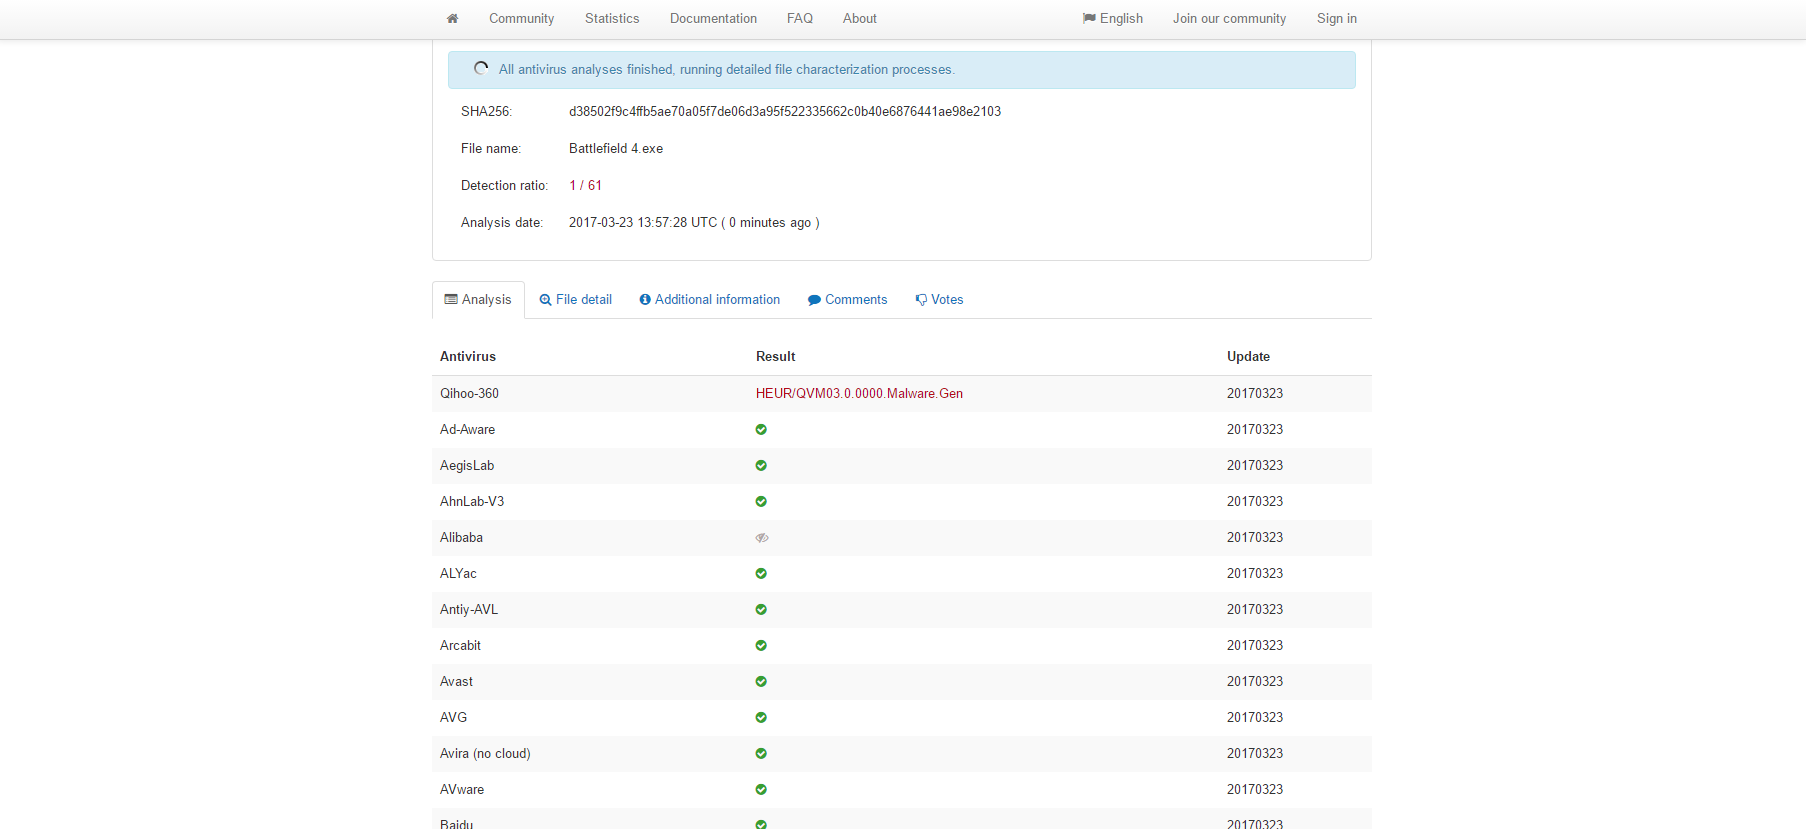Viewport: 1806px width, 829px height.
Task: Open the Community menu
Action: pos(521,19)
